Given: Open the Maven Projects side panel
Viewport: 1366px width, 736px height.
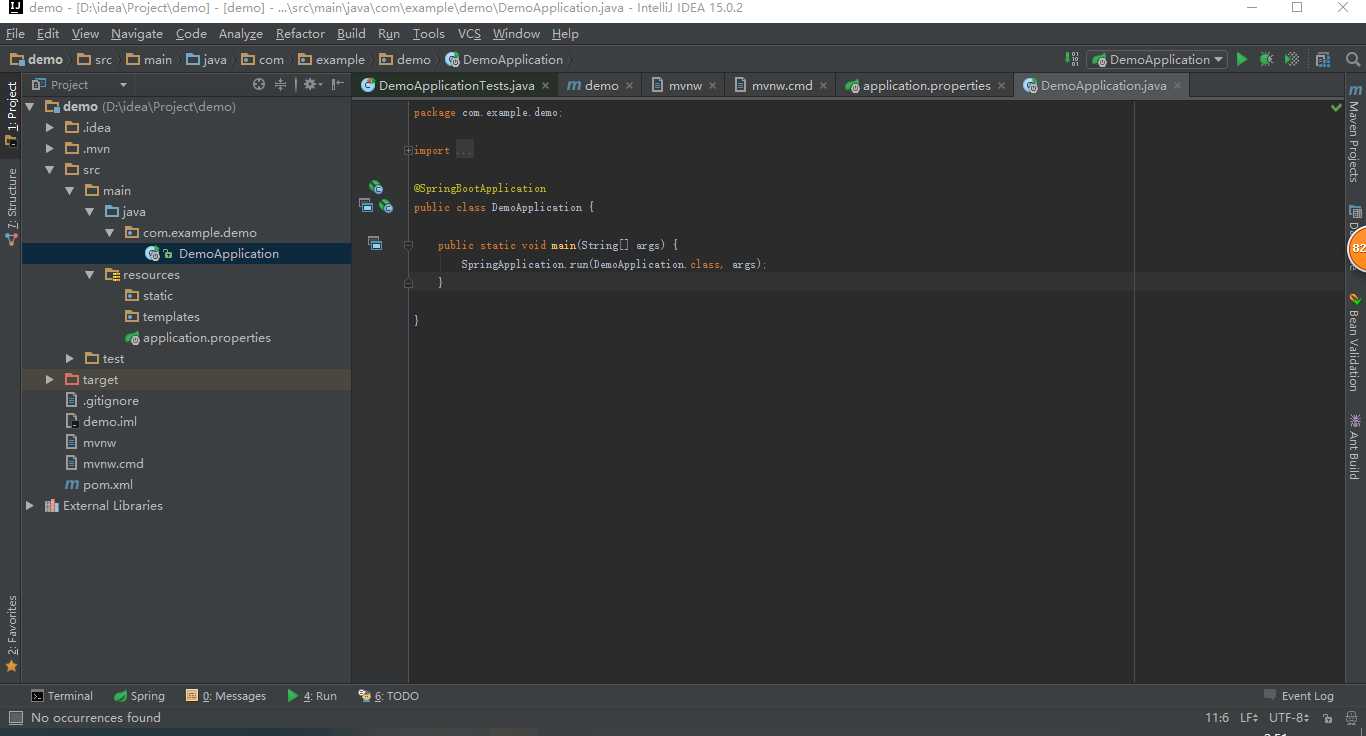Looking at the screenshot, I should point(1355,133).
